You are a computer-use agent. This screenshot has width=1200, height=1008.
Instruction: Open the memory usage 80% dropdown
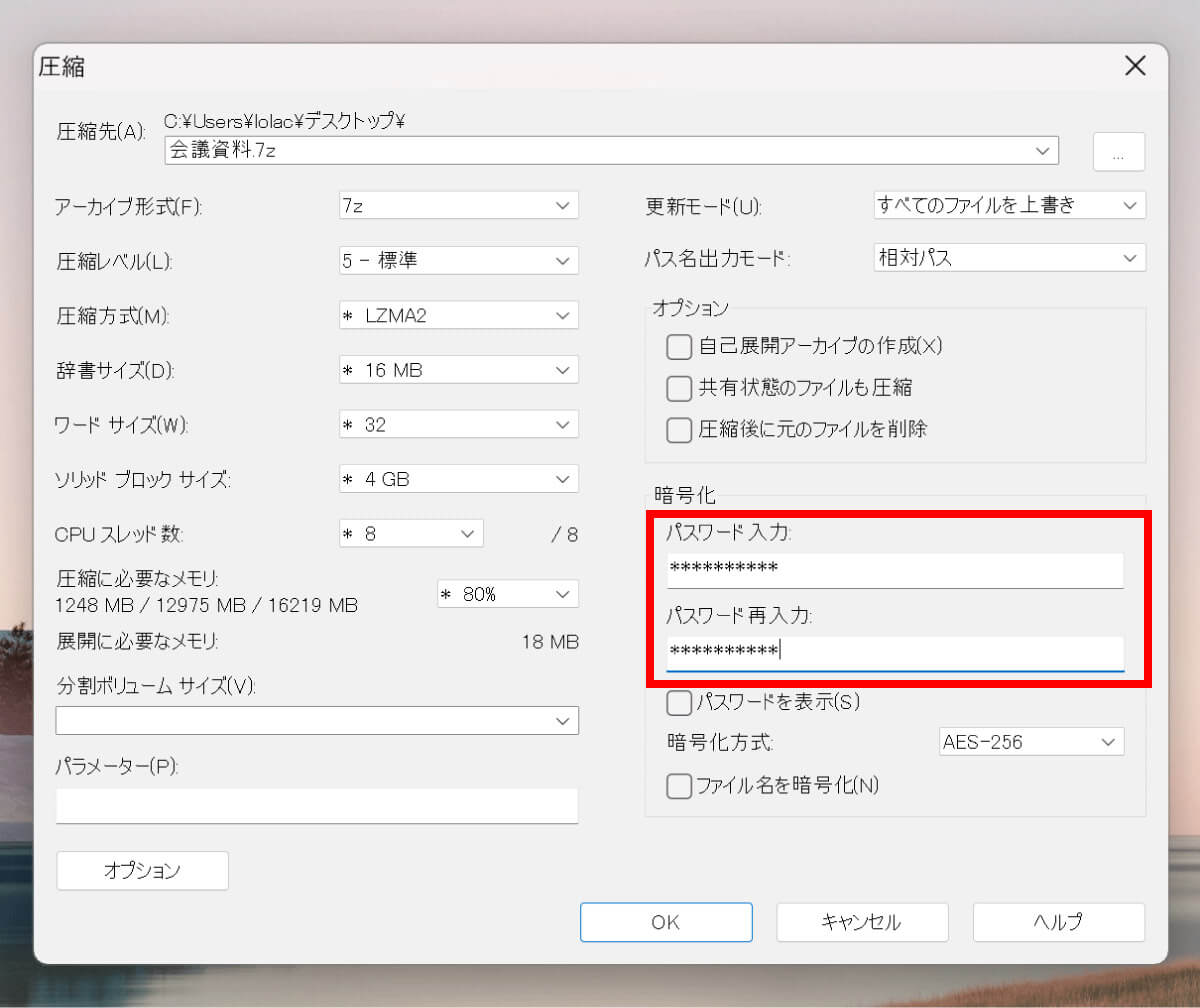click(x=508, y=594)
